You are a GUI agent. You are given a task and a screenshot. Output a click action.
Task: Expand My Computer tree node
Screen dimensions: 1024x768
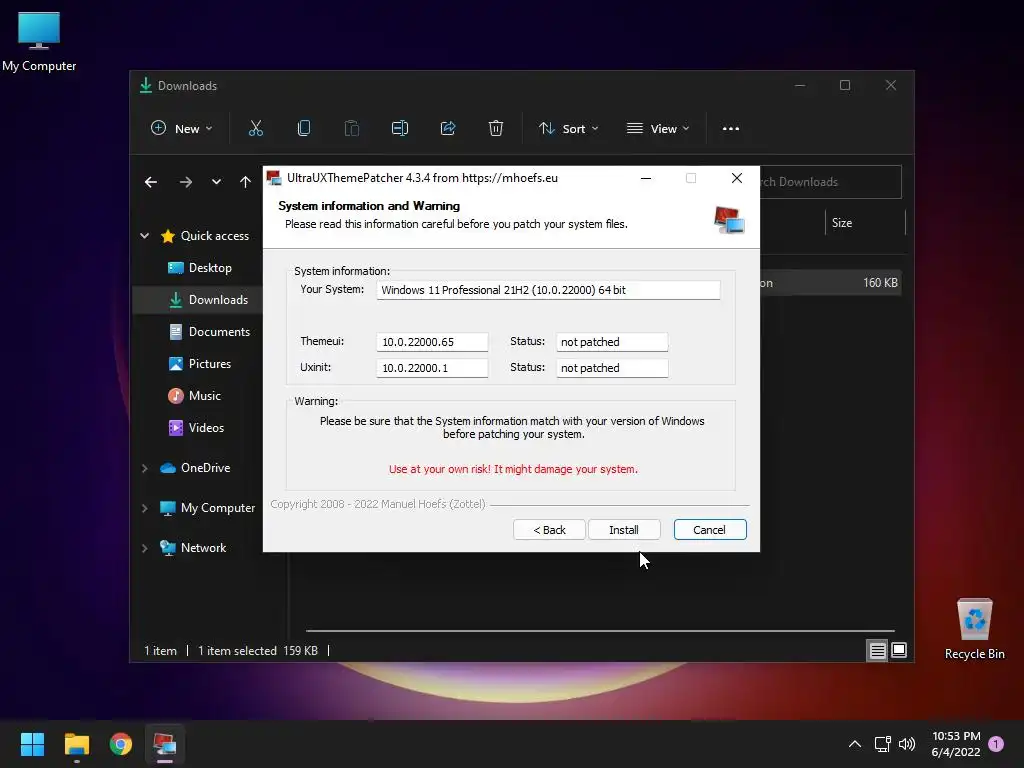(144, 508)
